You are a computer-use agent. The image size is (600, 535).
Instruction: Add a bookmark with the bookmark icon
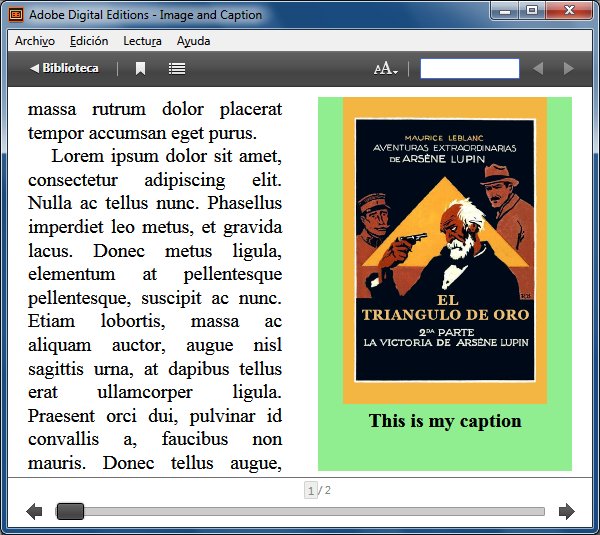140,69
